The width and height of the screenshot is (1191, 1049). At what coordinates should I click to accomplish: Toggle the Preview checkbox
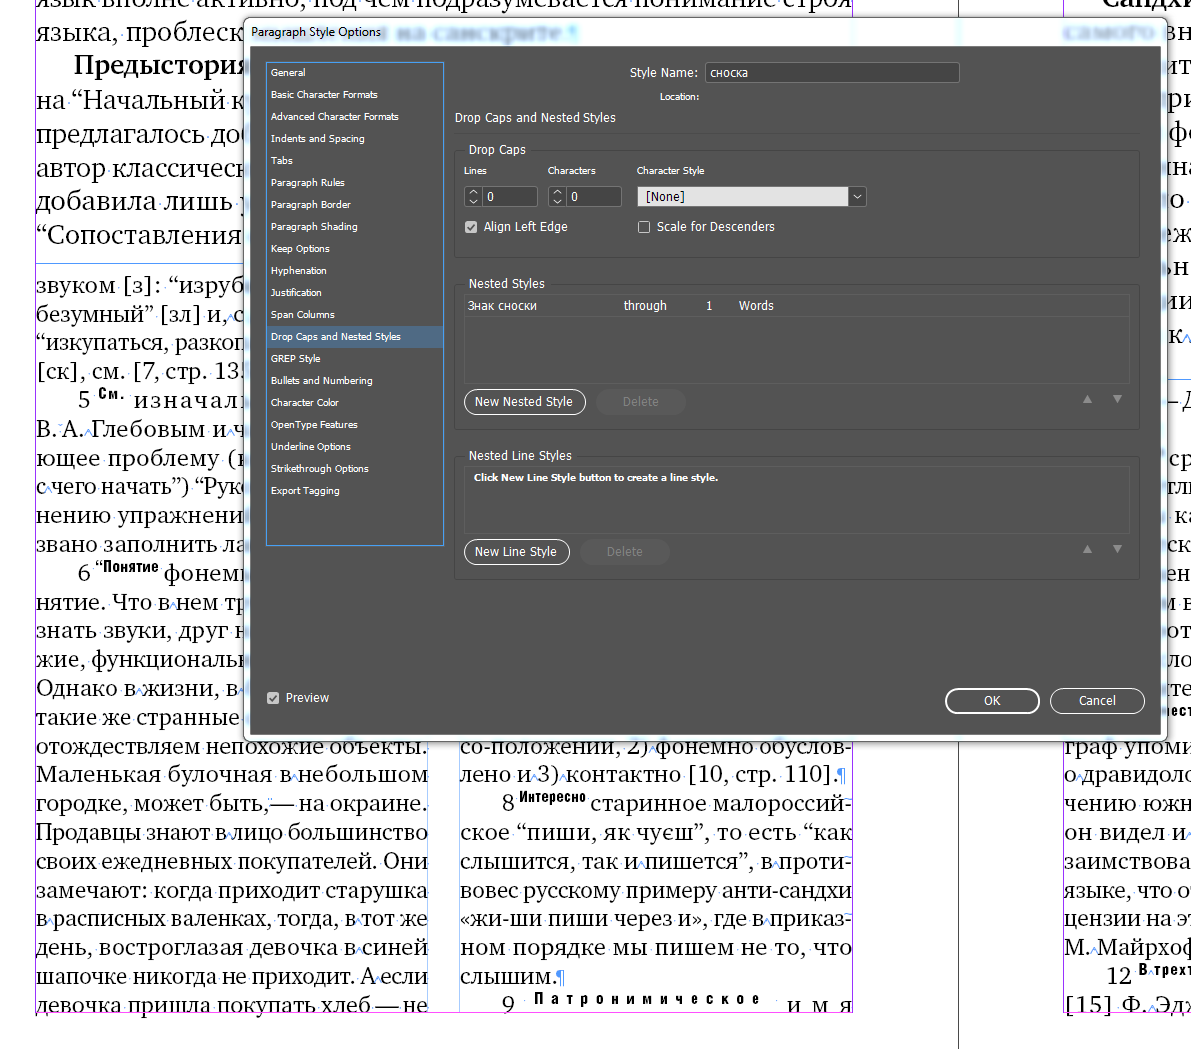pyautogui.click(x=272, y=697)
